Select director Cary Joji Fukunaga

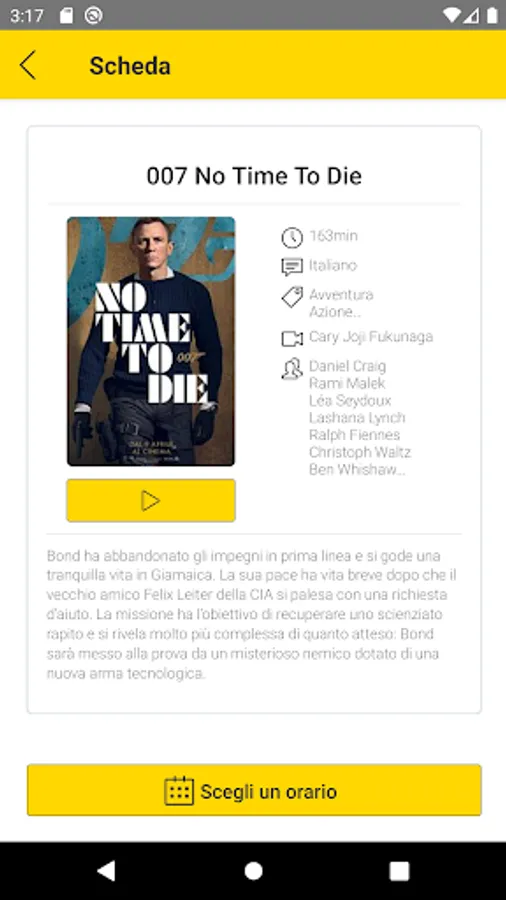point(371,336)
